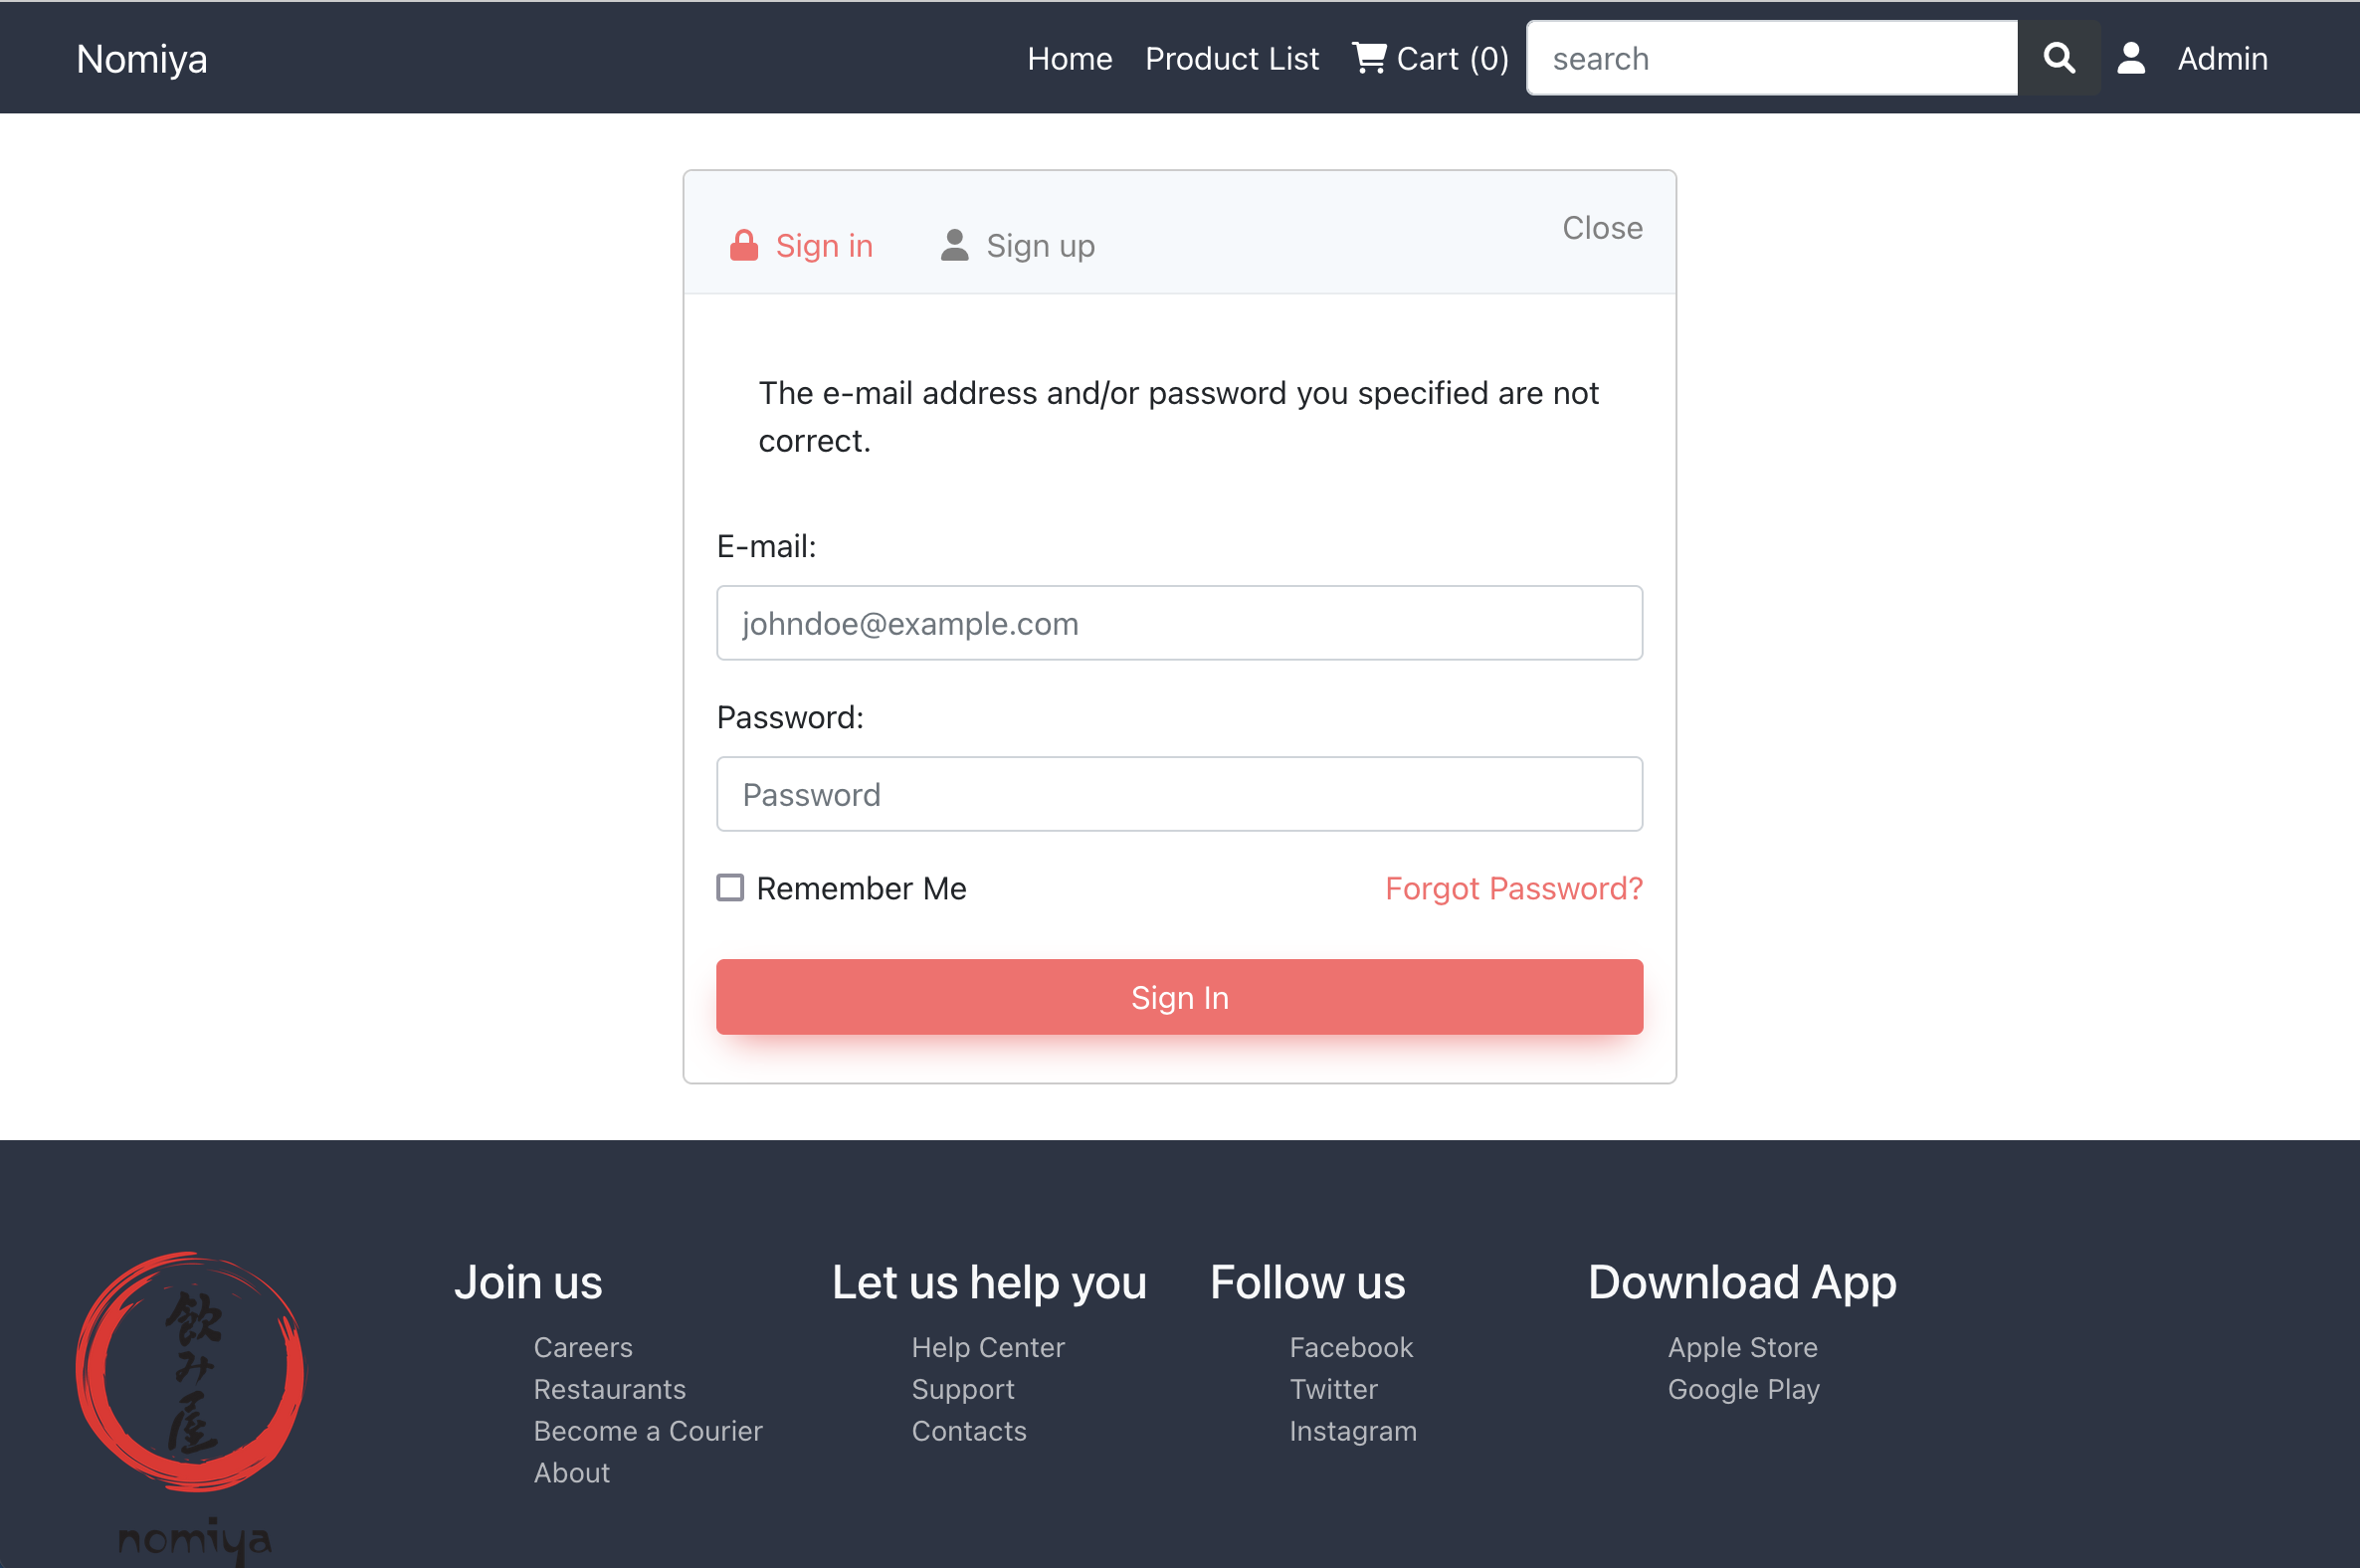Focus the E-mail input field

[1179, 623]
